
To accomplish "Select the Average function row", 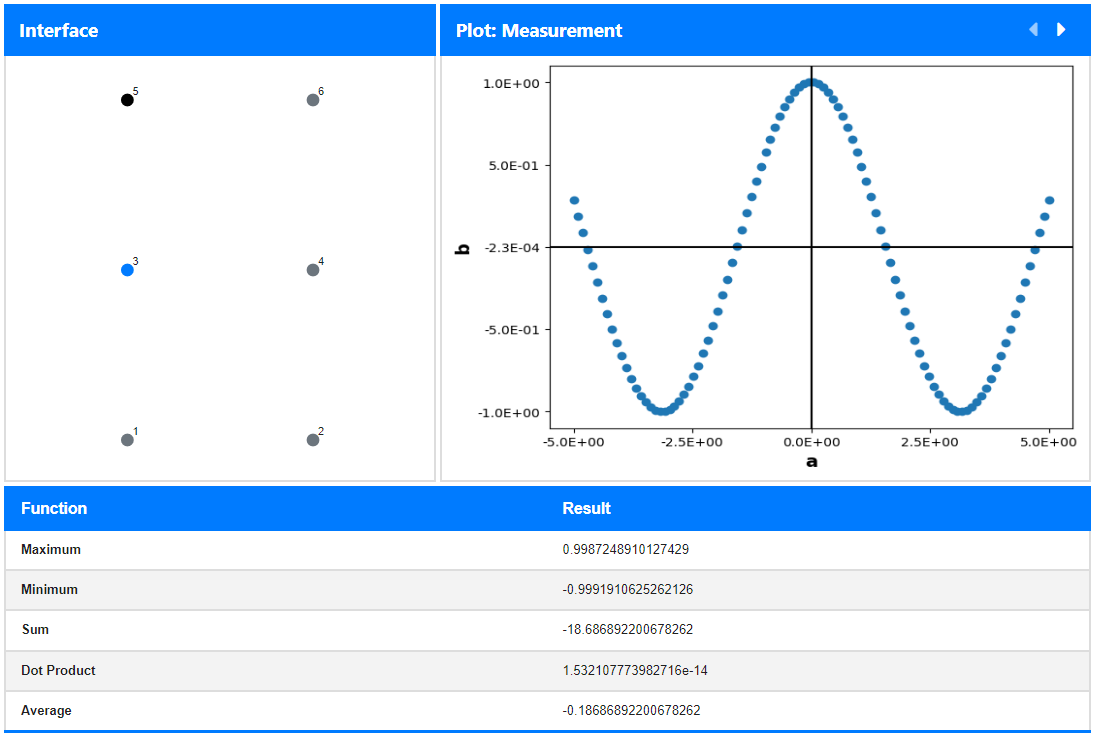I will coord(547,711).
